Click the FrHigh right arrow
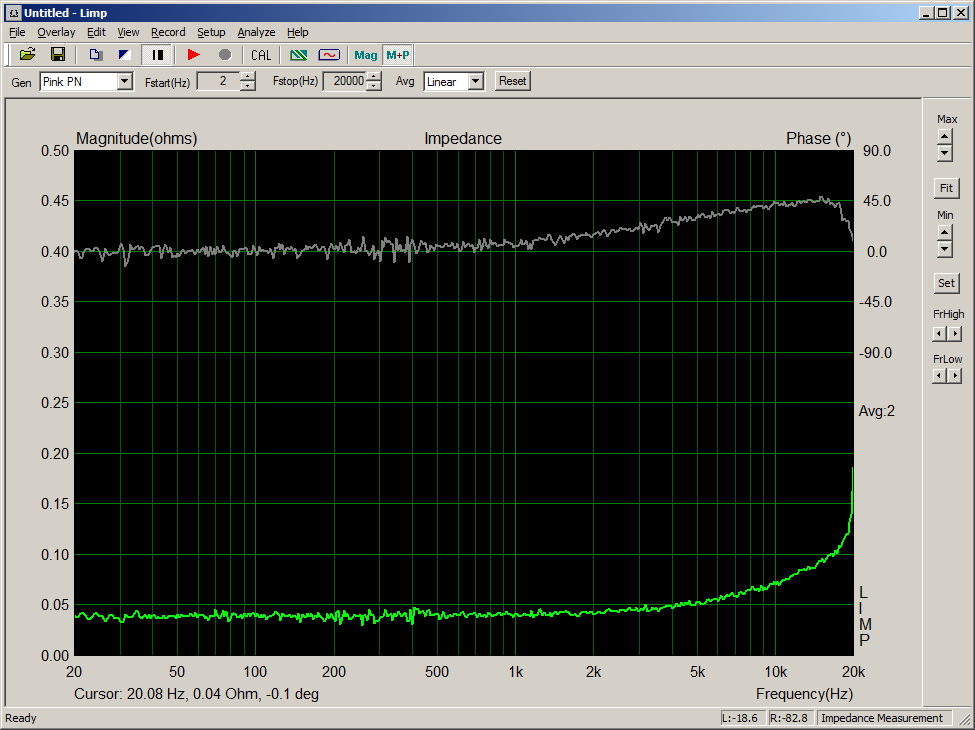This screenshot has height=730, width=975. (x=954, y=334)
